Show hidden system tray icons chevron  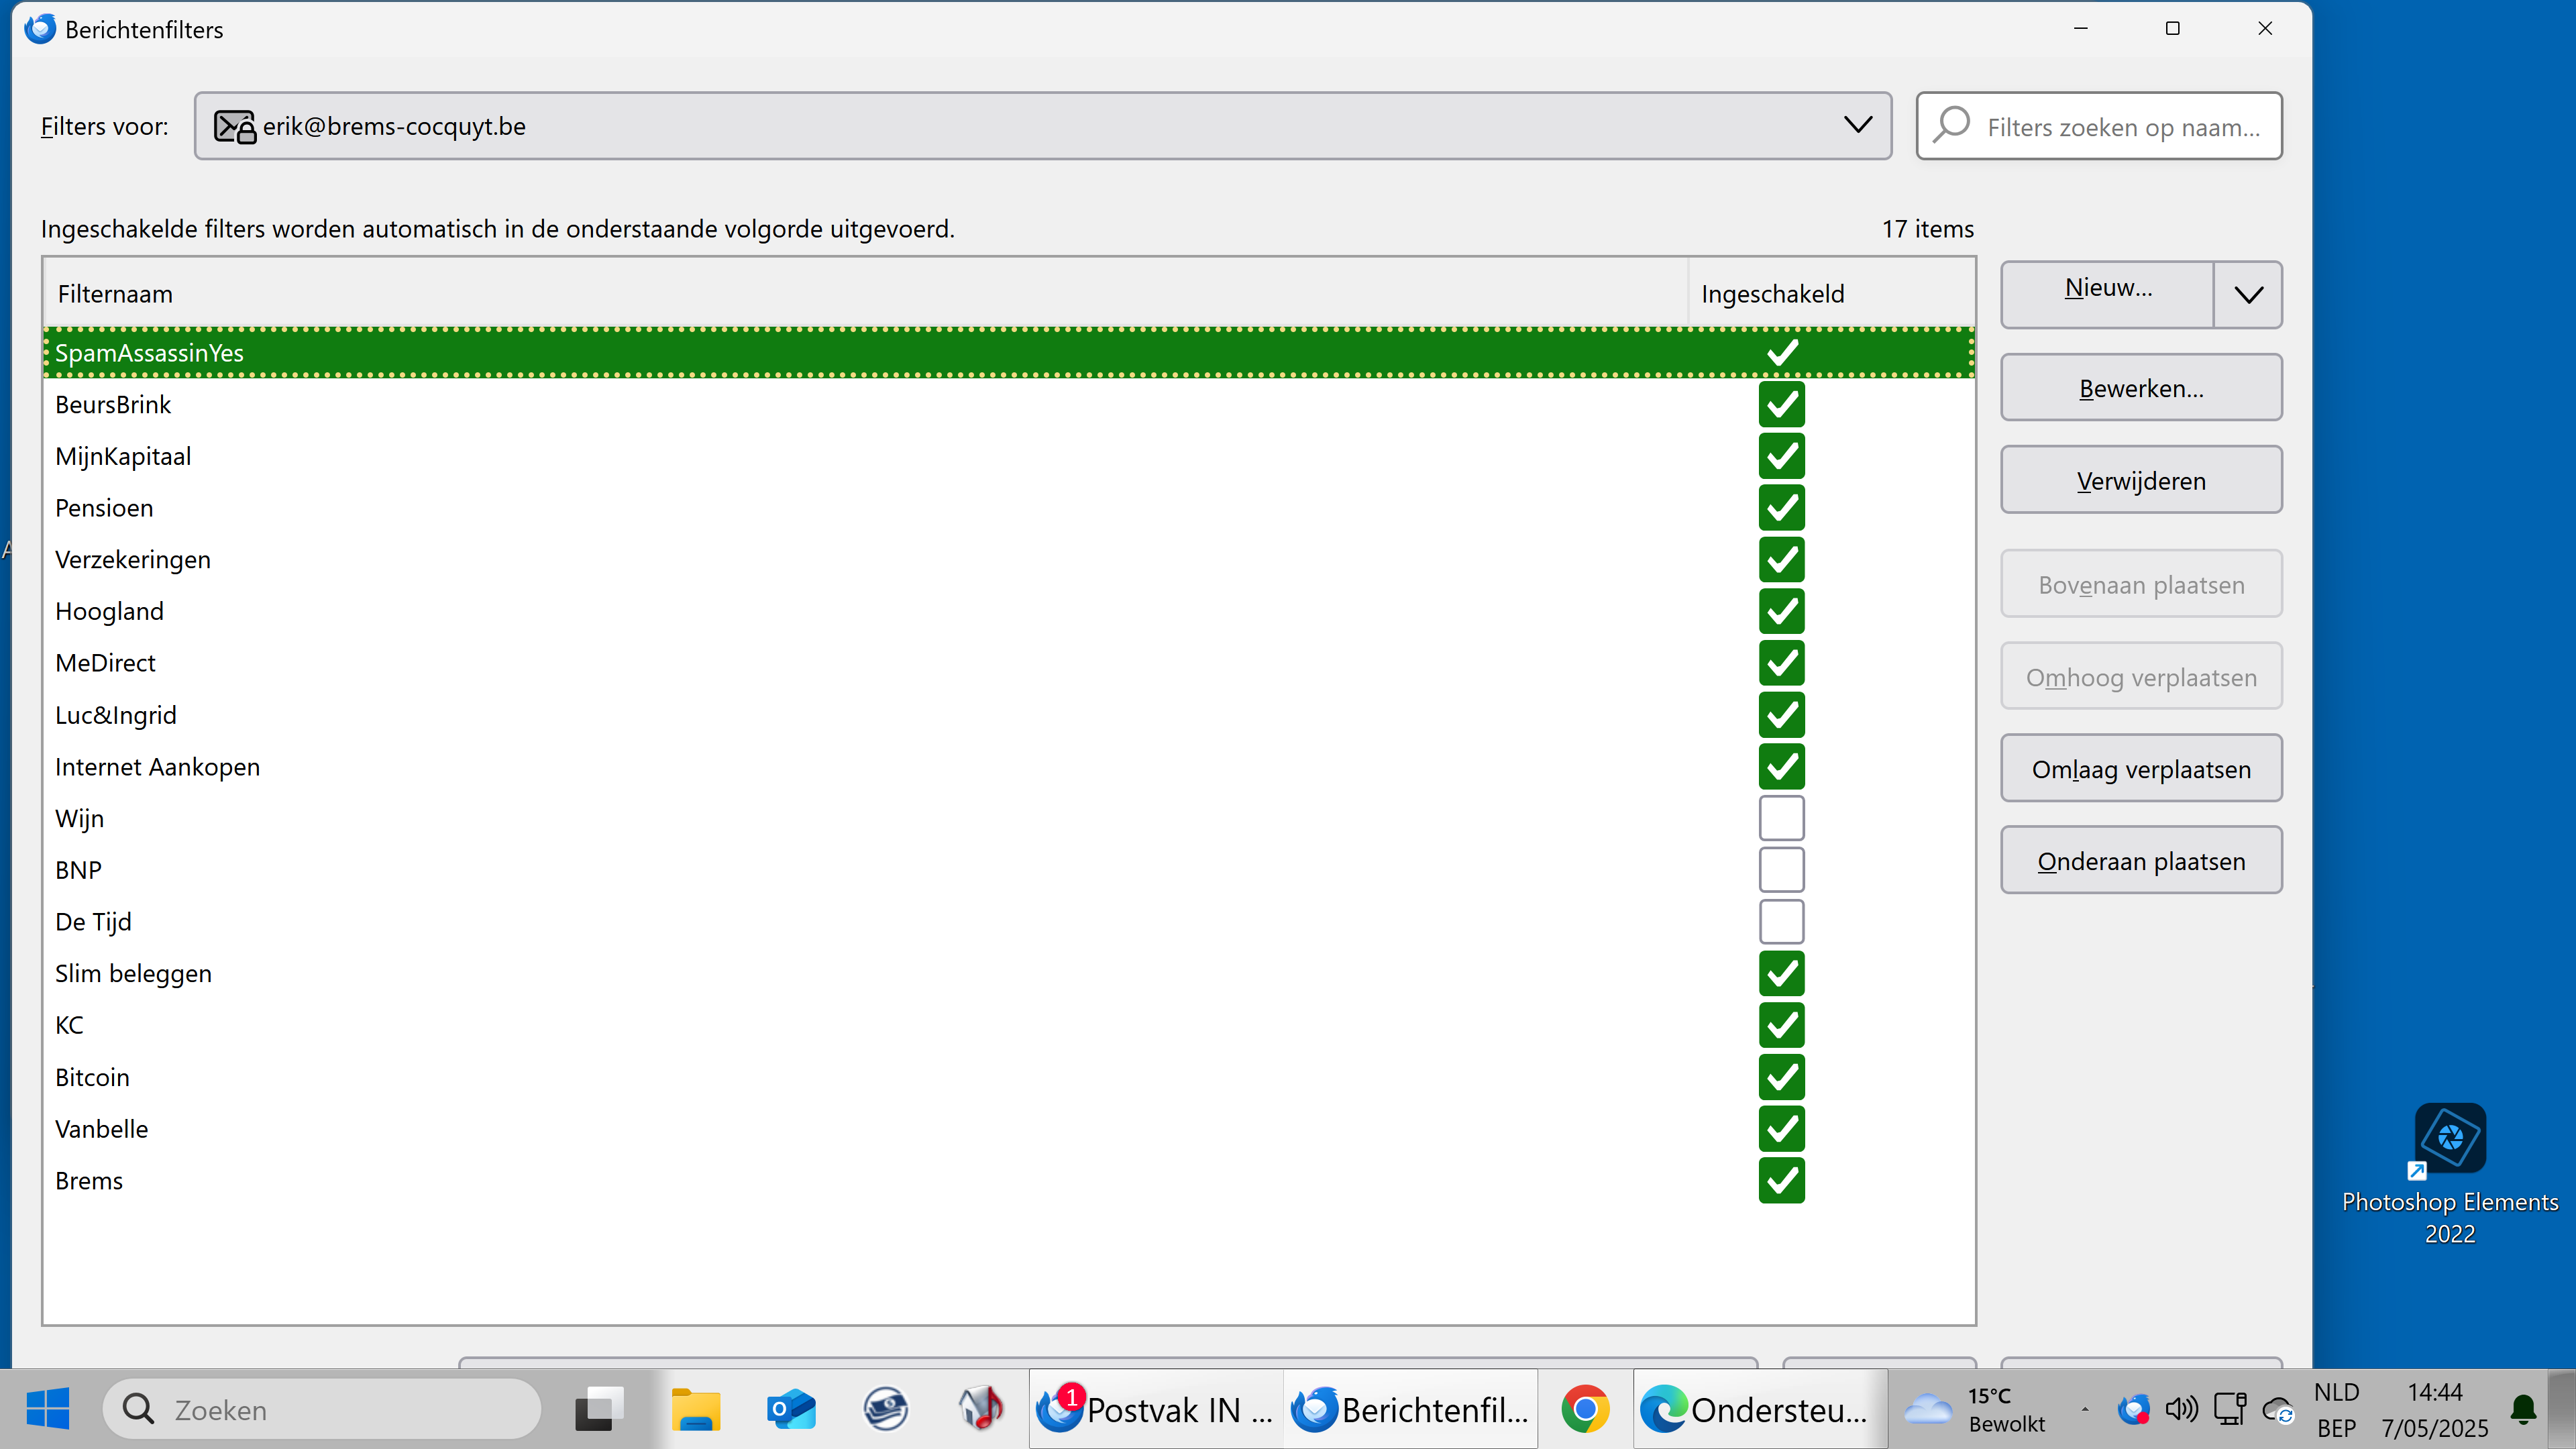tap(2085, 1409)
